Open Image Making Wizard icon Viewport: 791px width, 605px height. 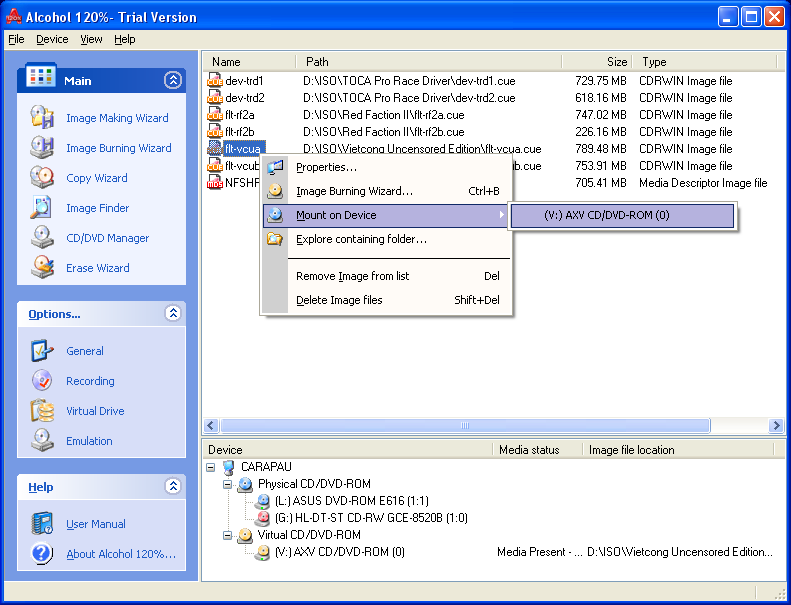42,117
